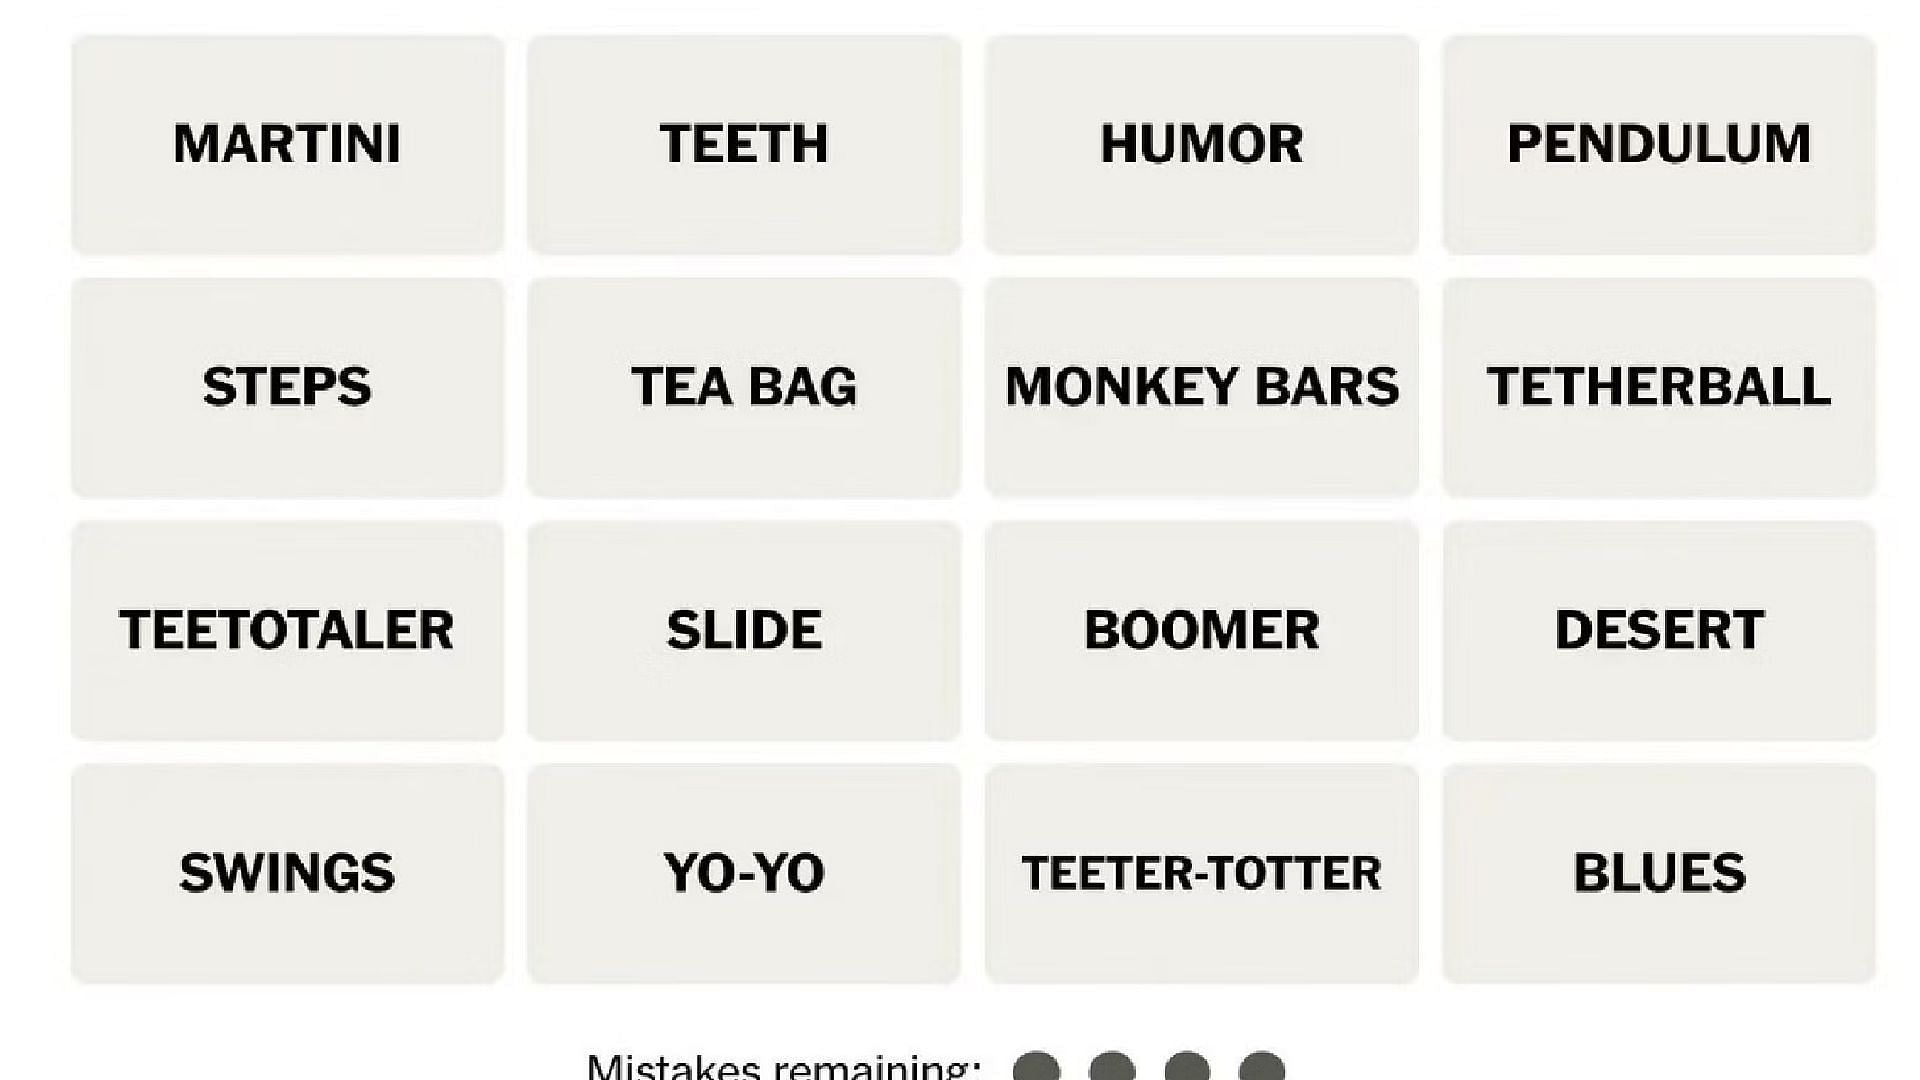Image resolution: width=1920 pixels, height=1080 pixels.
Task: Select the TEETOTALER tile
Action: click(287, 628)
